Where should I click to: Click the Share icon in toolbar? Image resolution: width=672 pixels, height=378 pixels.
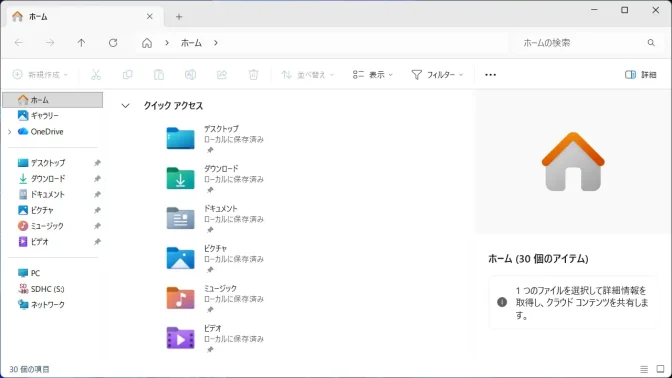coord(222,75)
